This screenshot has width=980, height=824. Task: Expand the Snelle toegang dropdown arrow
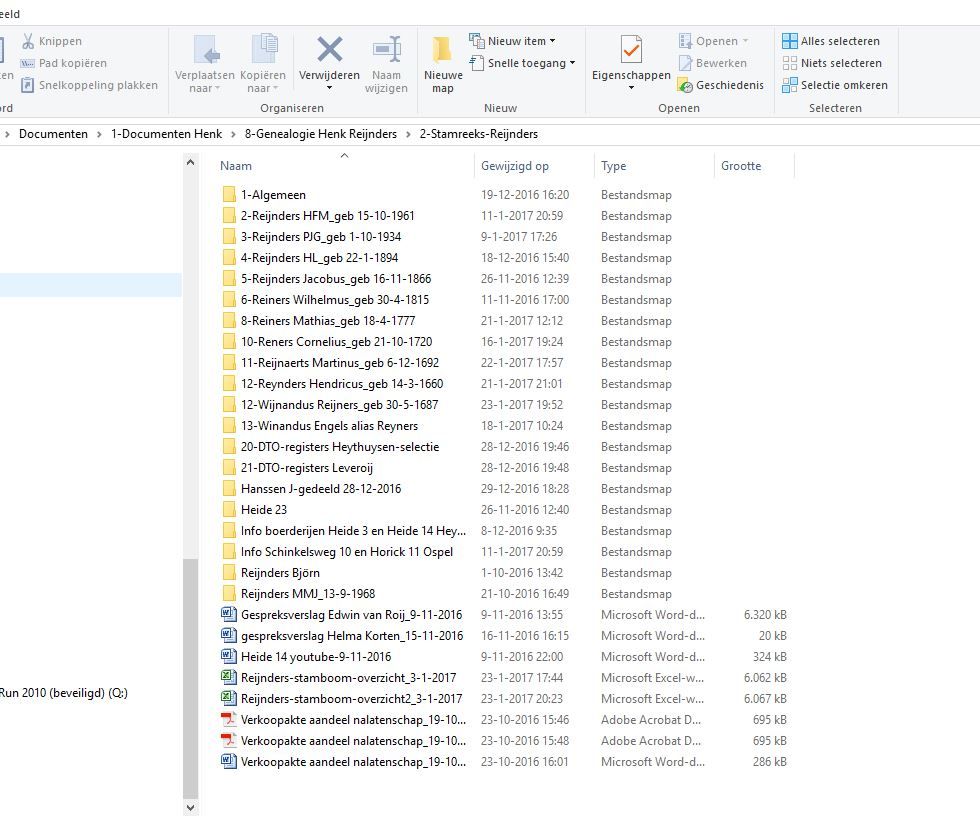click(x=572, y=63)
